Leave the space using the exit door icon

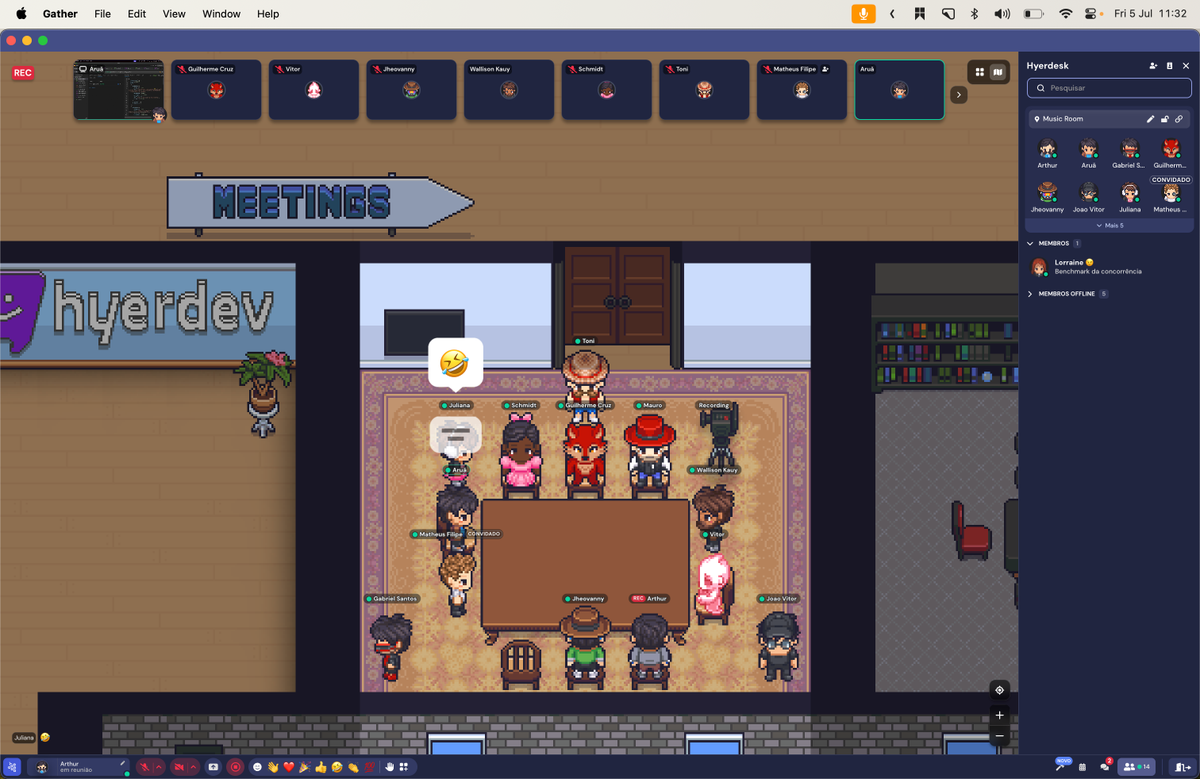1181,767
